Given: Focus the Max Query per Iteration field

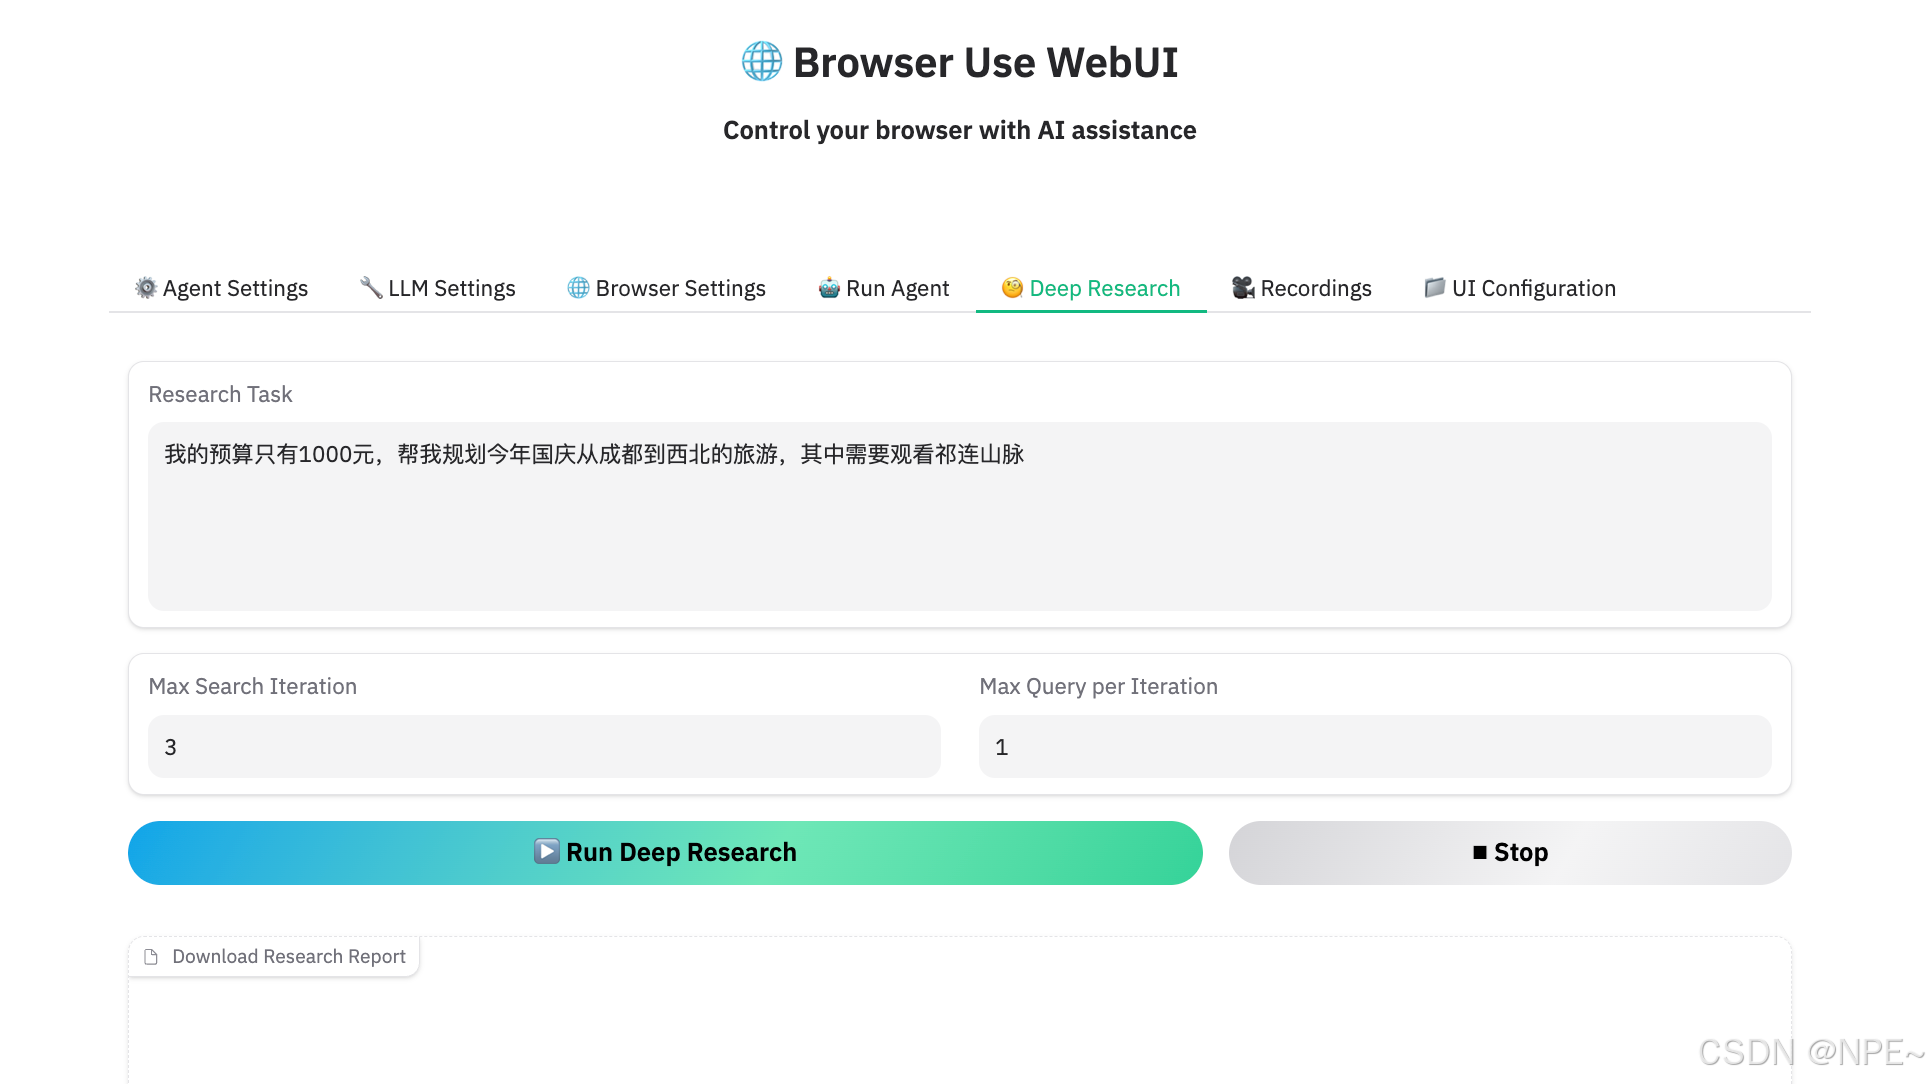Looking at the screenshot, I should pos(1374,747).
